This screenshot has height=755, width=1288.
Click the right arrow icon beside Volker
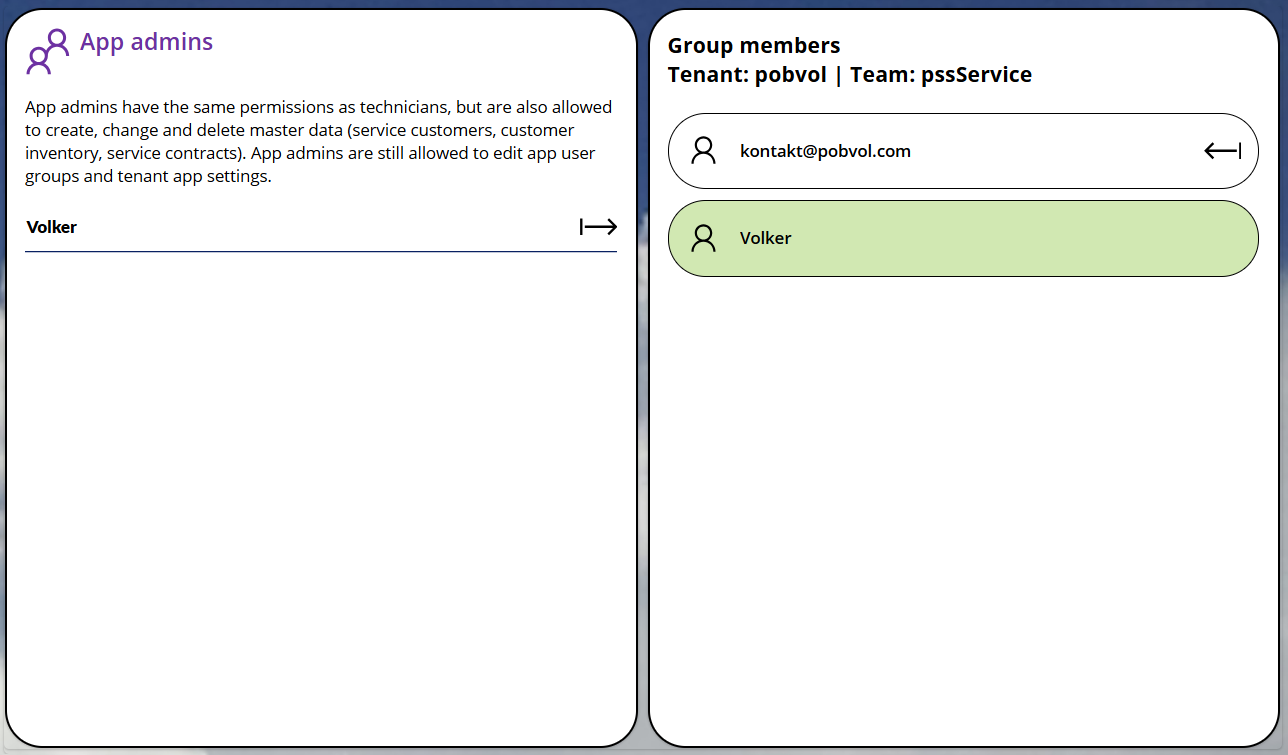598,227
